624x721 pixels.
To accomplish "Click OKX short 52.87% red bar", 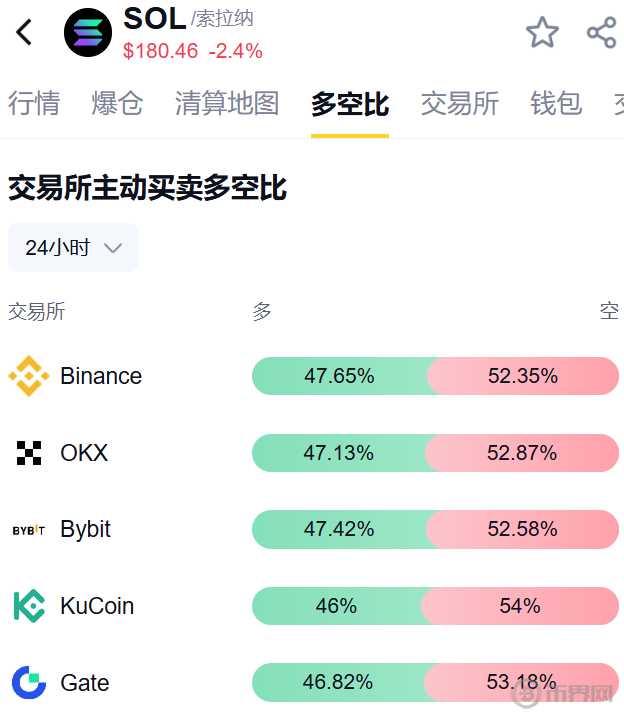I will [x=522, y=453].
